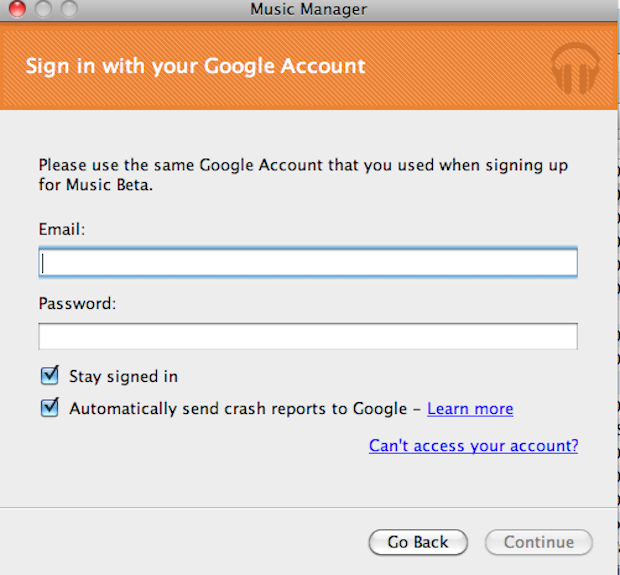
Task: Click the Sign in with your Google Account heading
Action: 195,67
